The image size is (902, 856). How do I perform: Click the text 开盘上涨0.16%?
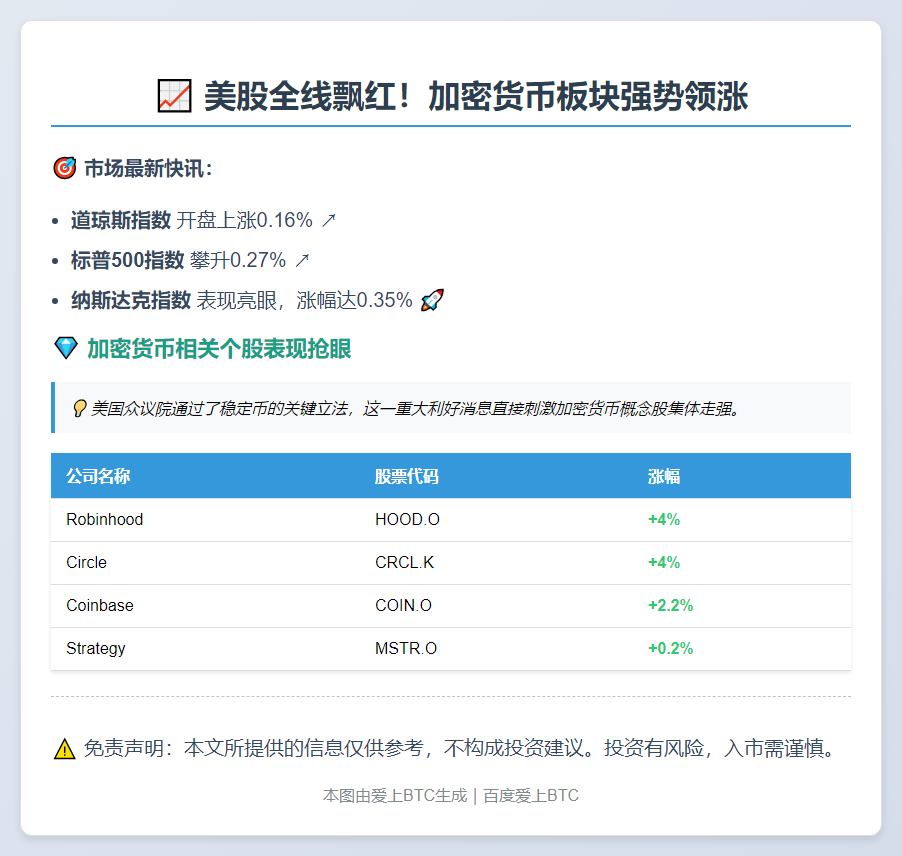(x=244, y=220)
